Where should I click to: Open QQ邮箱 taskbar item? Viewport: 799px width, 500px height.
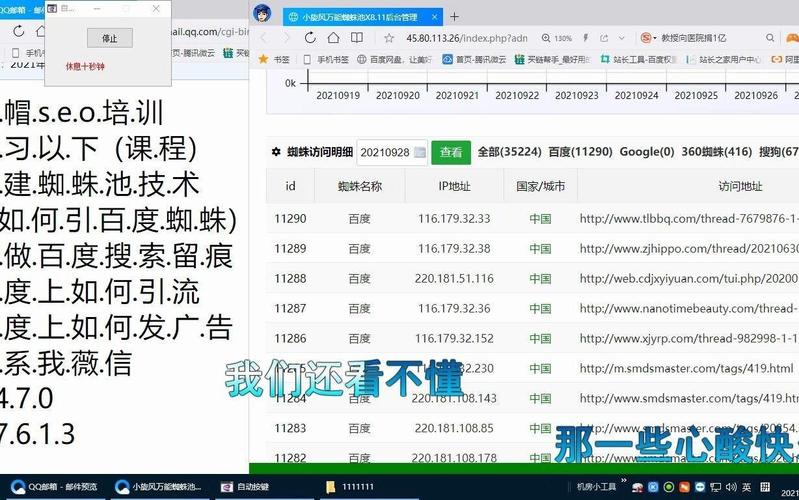point(54,487)
